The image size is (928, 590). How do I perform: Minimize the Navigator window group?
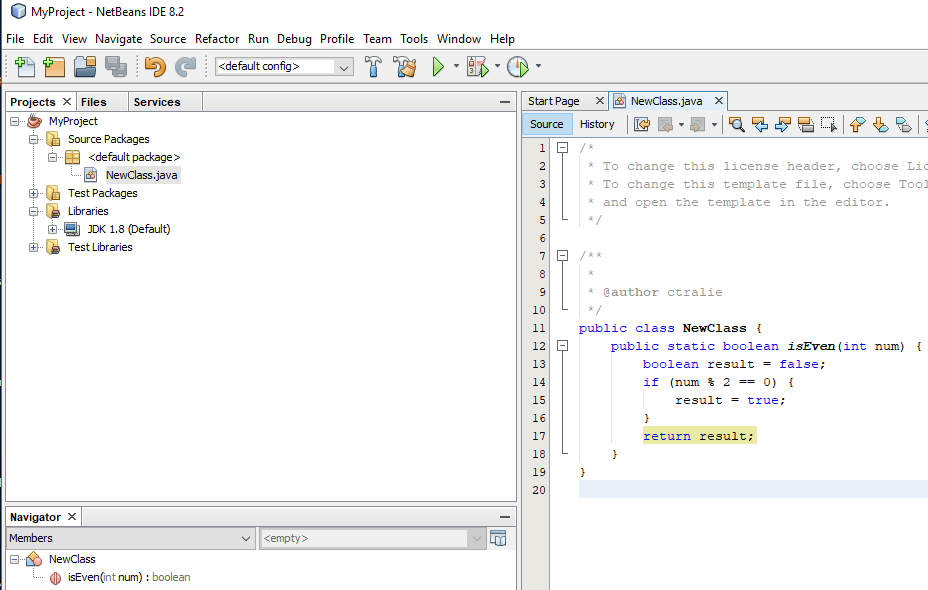(x=505, y=517)
